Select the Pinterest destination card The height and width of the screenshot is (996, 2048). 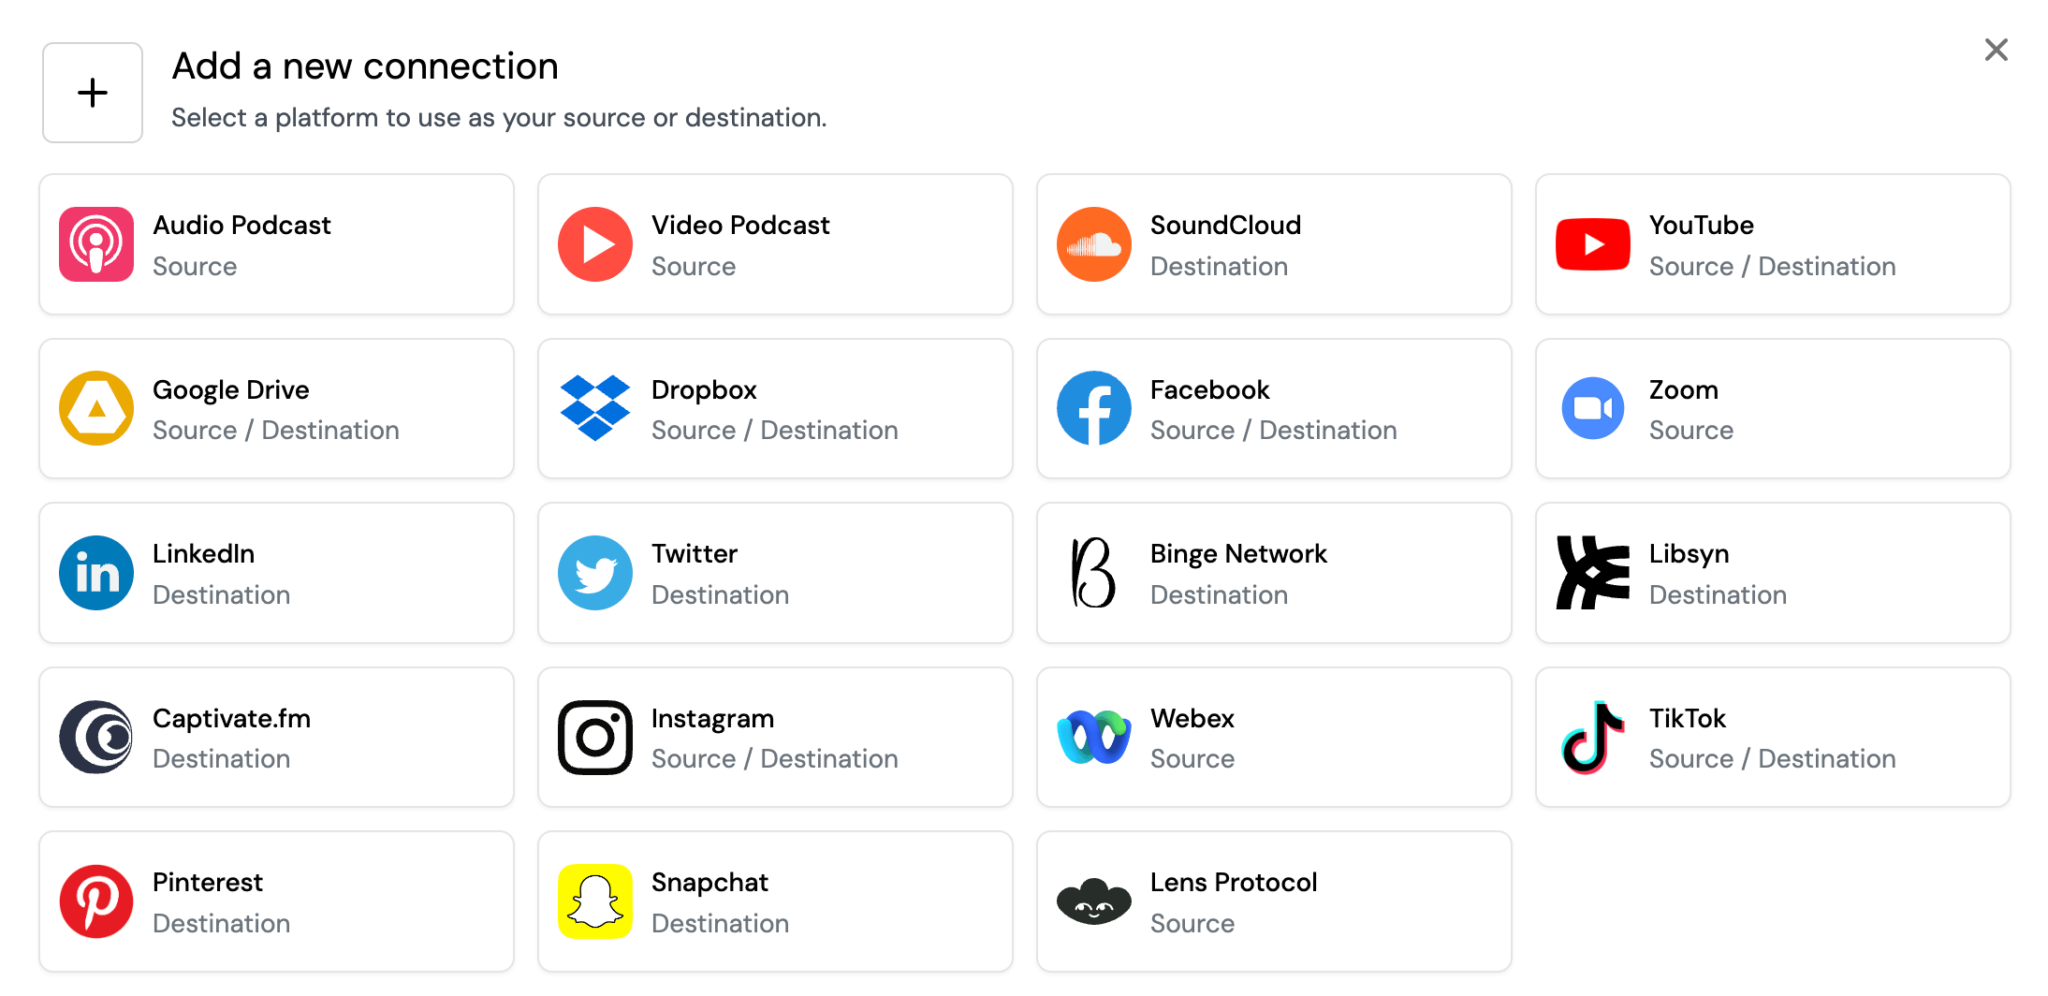(x=276, y=901)
